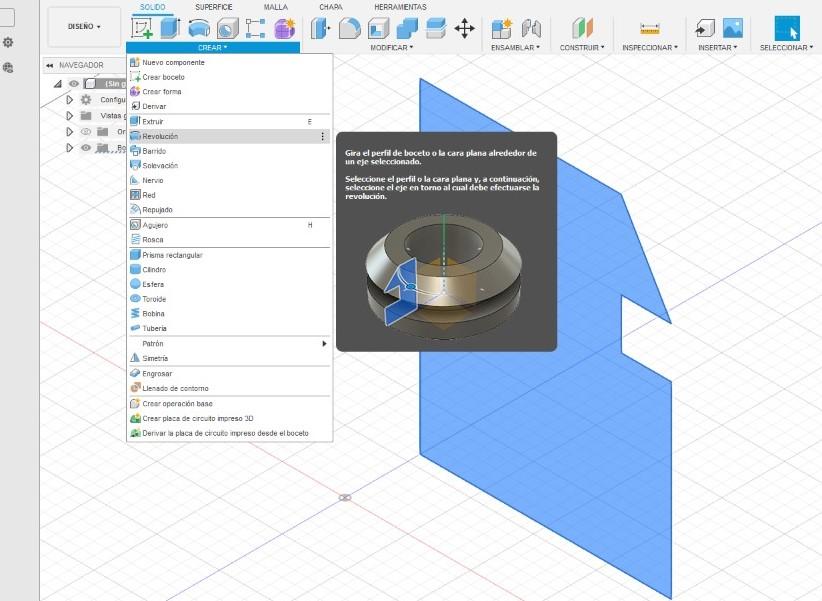Click the Hole tool icon in toolbar
Viewport: 822px width, 601px height.
[x=228, y=28]
